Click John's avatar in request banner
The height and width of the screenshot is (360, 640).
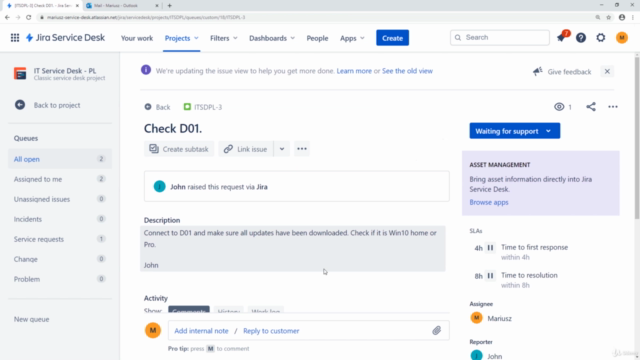pyautogui.click(x=159, y=187)
